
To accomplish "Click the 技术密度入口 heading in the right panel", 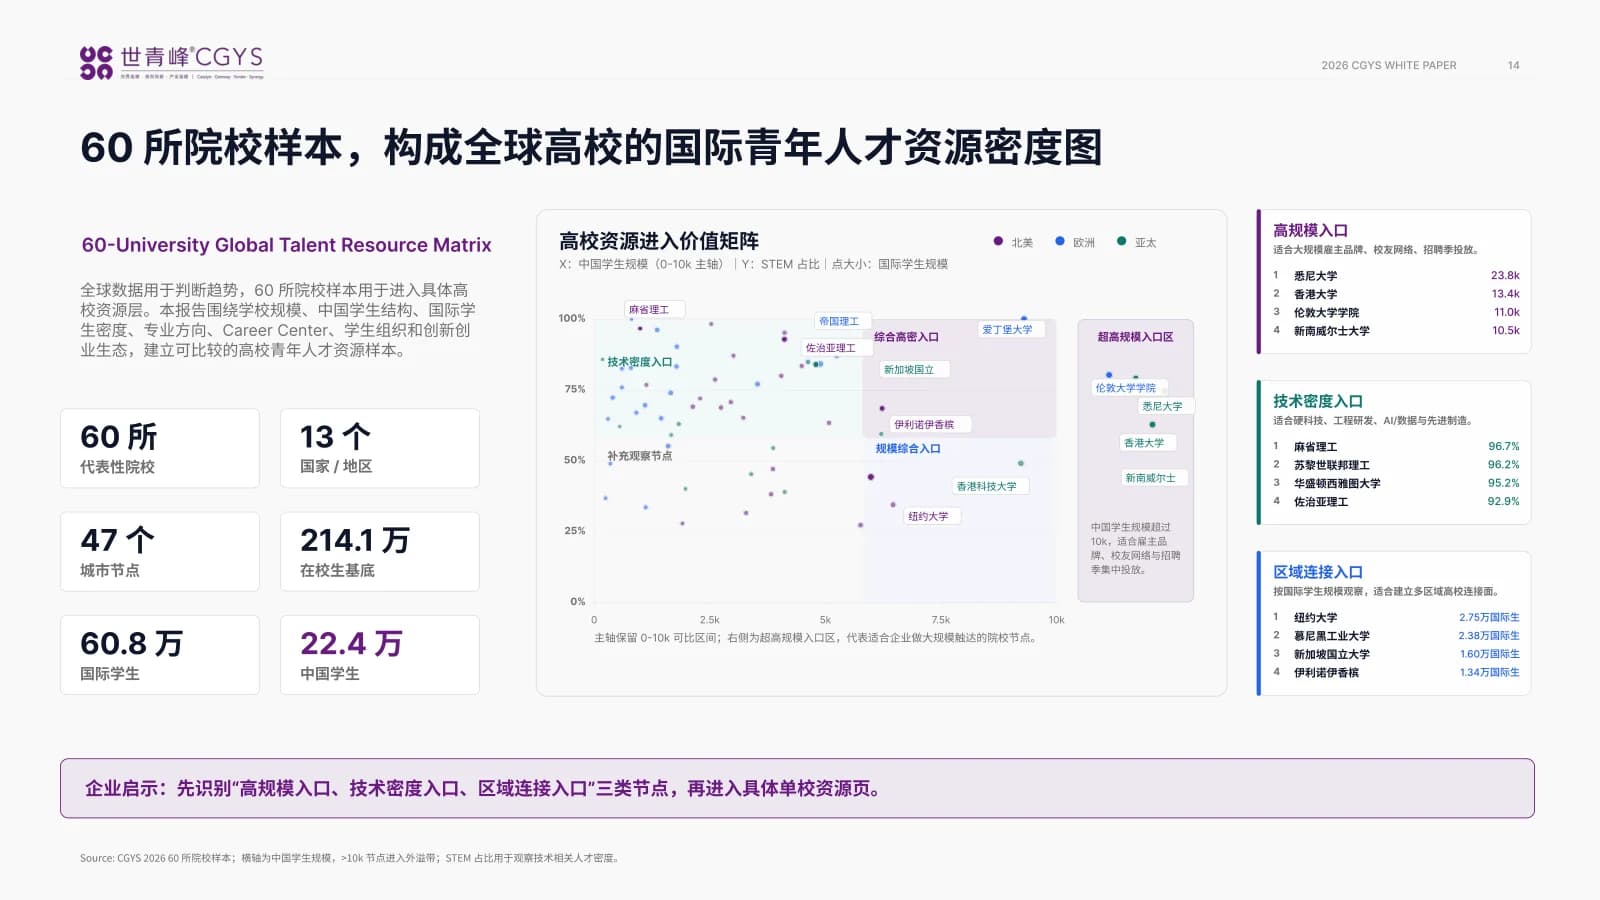I will coord(1318,401).
